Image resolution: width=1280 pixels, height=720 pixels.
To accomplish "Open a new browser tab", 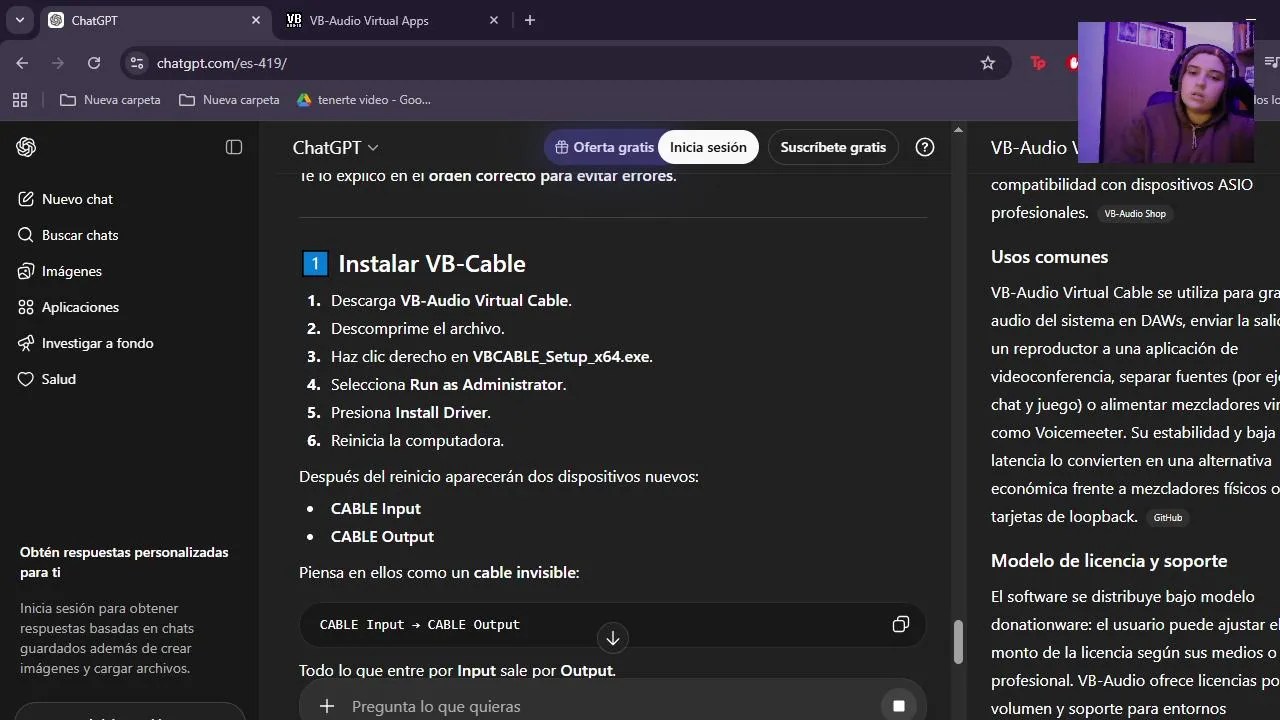I will pos(530,20).
